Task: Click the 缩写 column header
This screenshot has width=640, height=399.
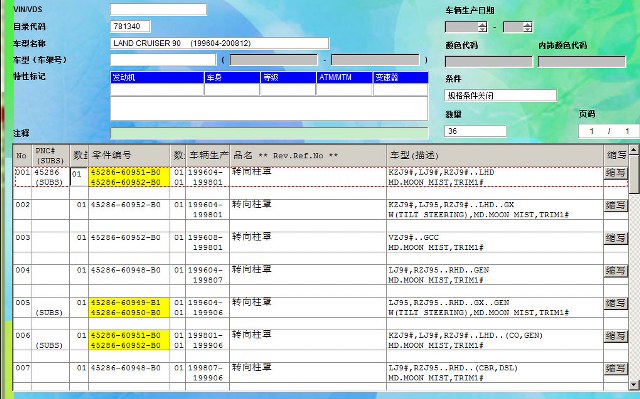Action: pyautogui.click(x=616, y=155)
